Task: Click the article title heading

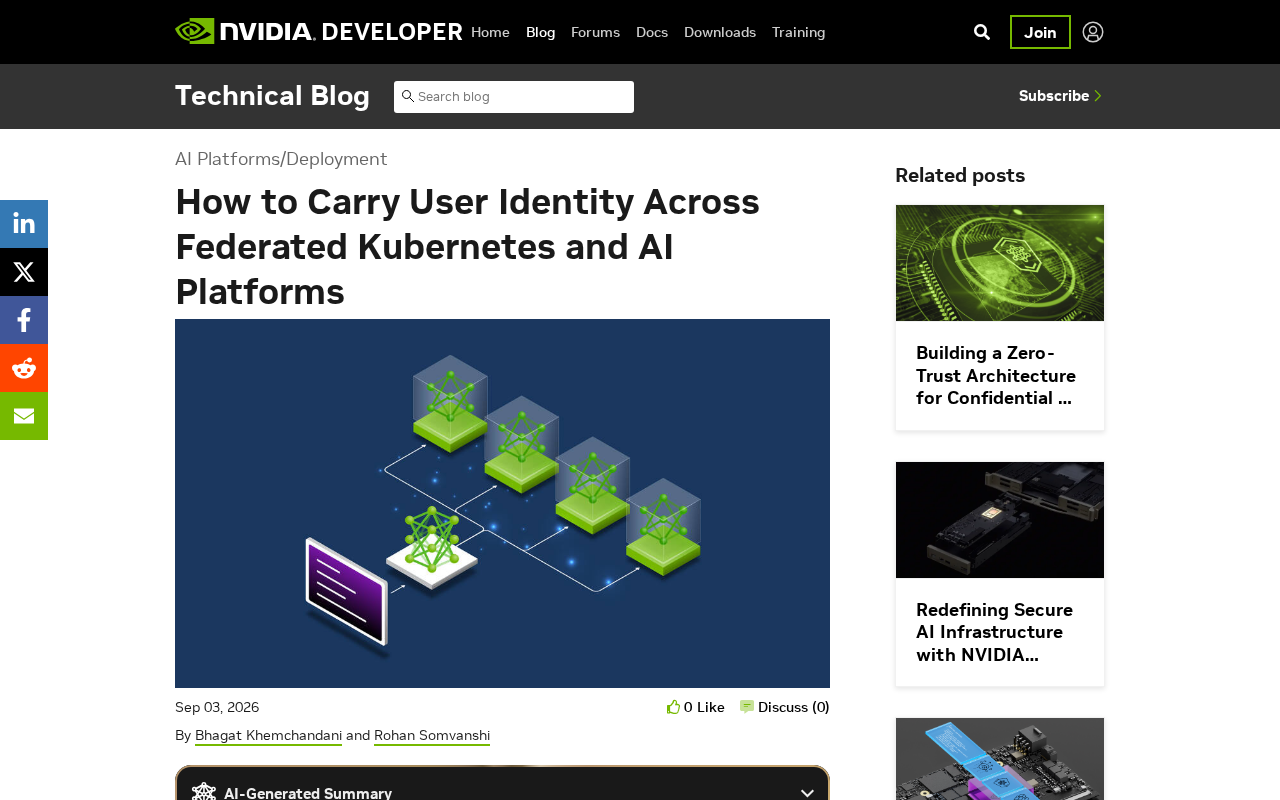Action: (x=468, y=246)
